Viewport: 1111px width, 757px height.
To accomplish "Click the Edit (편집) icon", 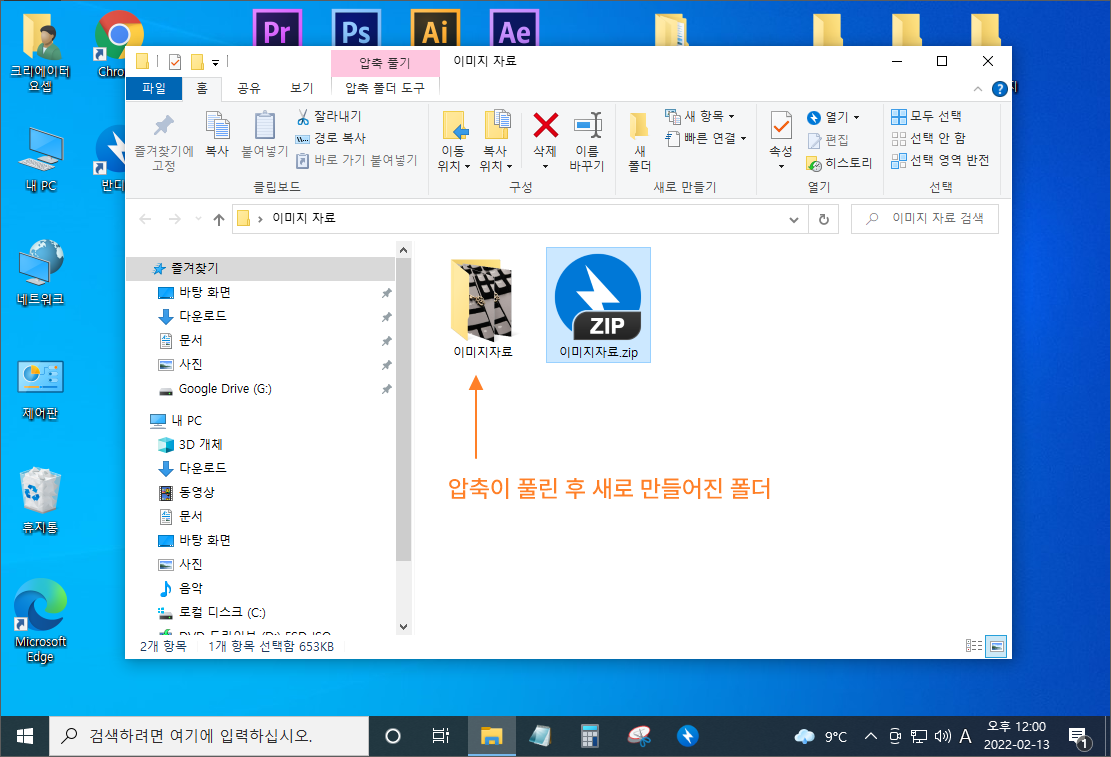I will tap(815, 140).
